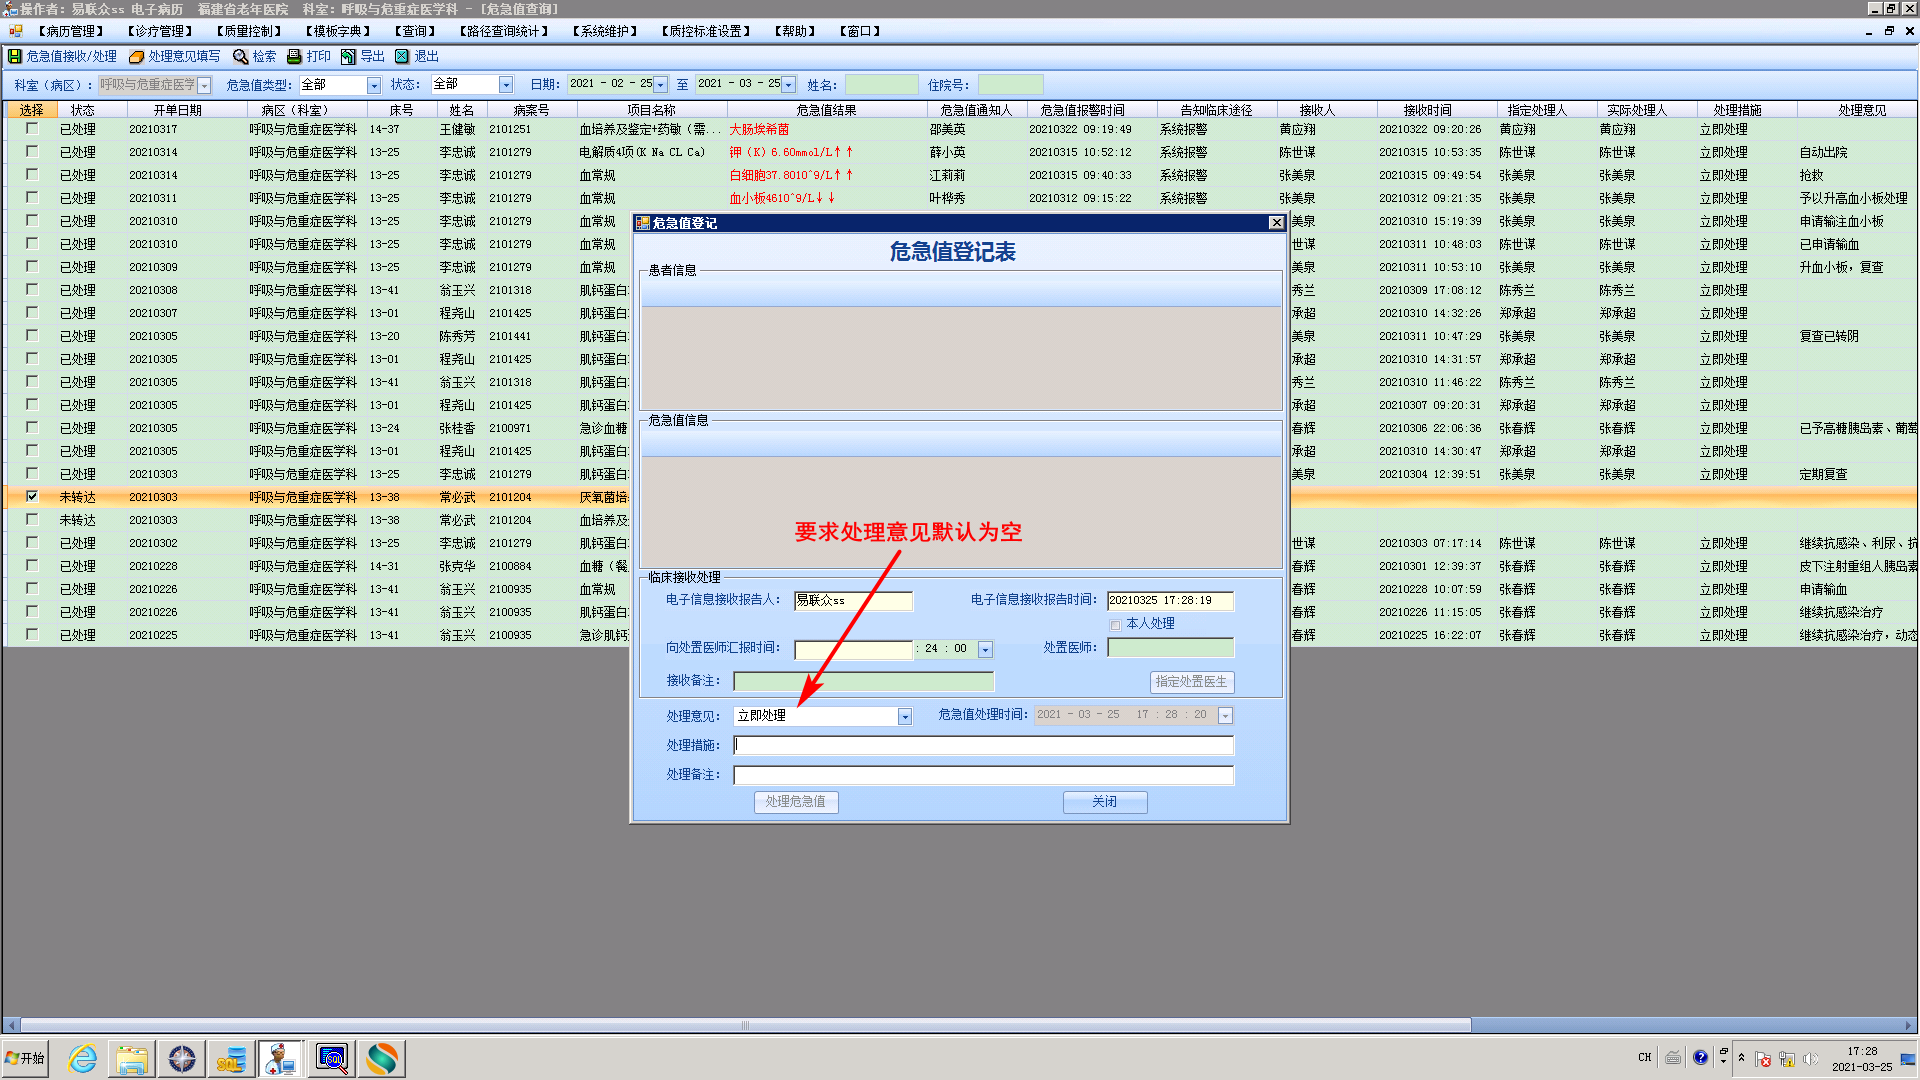Open the 危急值类型 dropdown
This screenshot has height=1080, width=1920.
coord(374,85)
